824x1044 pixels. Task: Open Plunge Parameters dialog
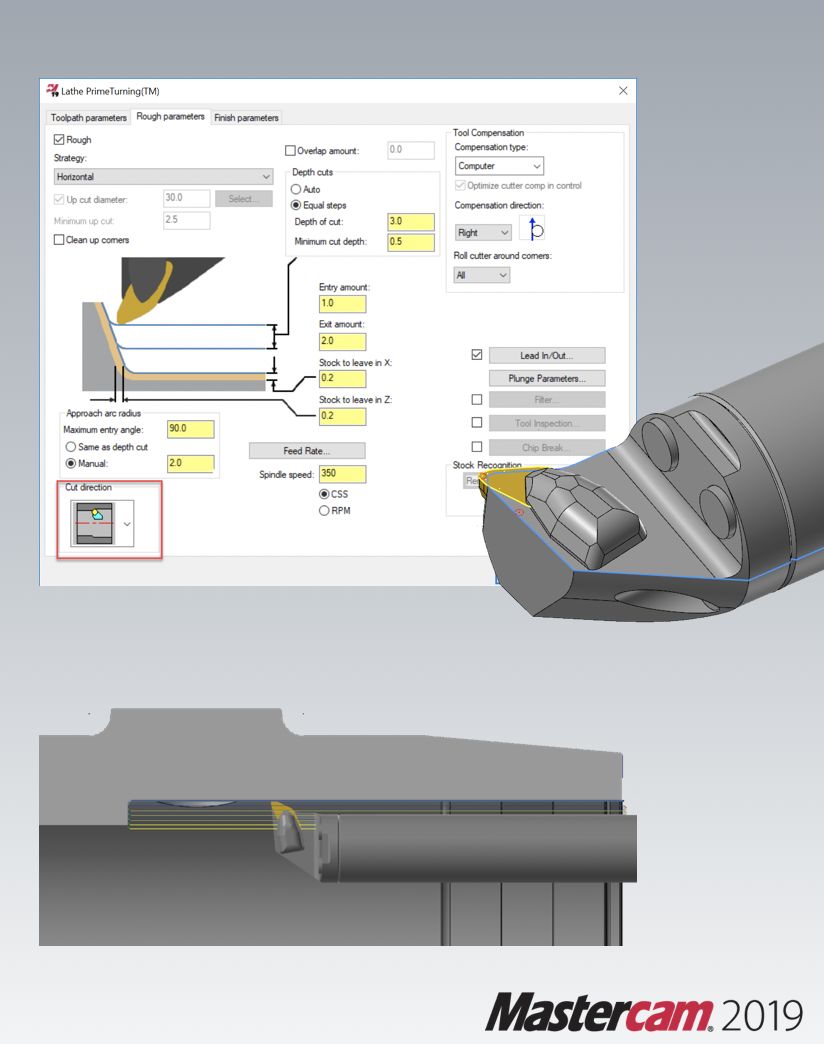pyautogui.click(x=547, y=378)
